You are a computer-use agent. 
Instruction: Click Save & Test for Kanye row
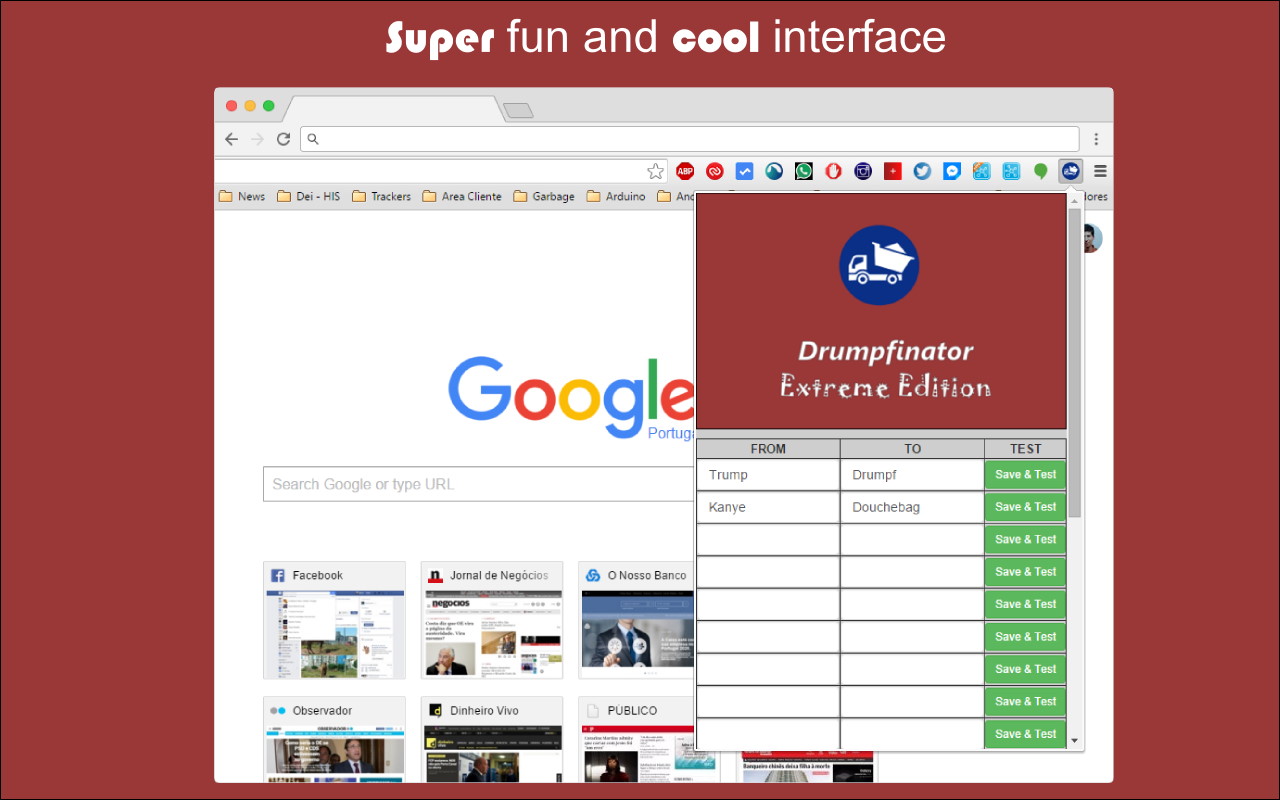click(x=1025, y=507)
